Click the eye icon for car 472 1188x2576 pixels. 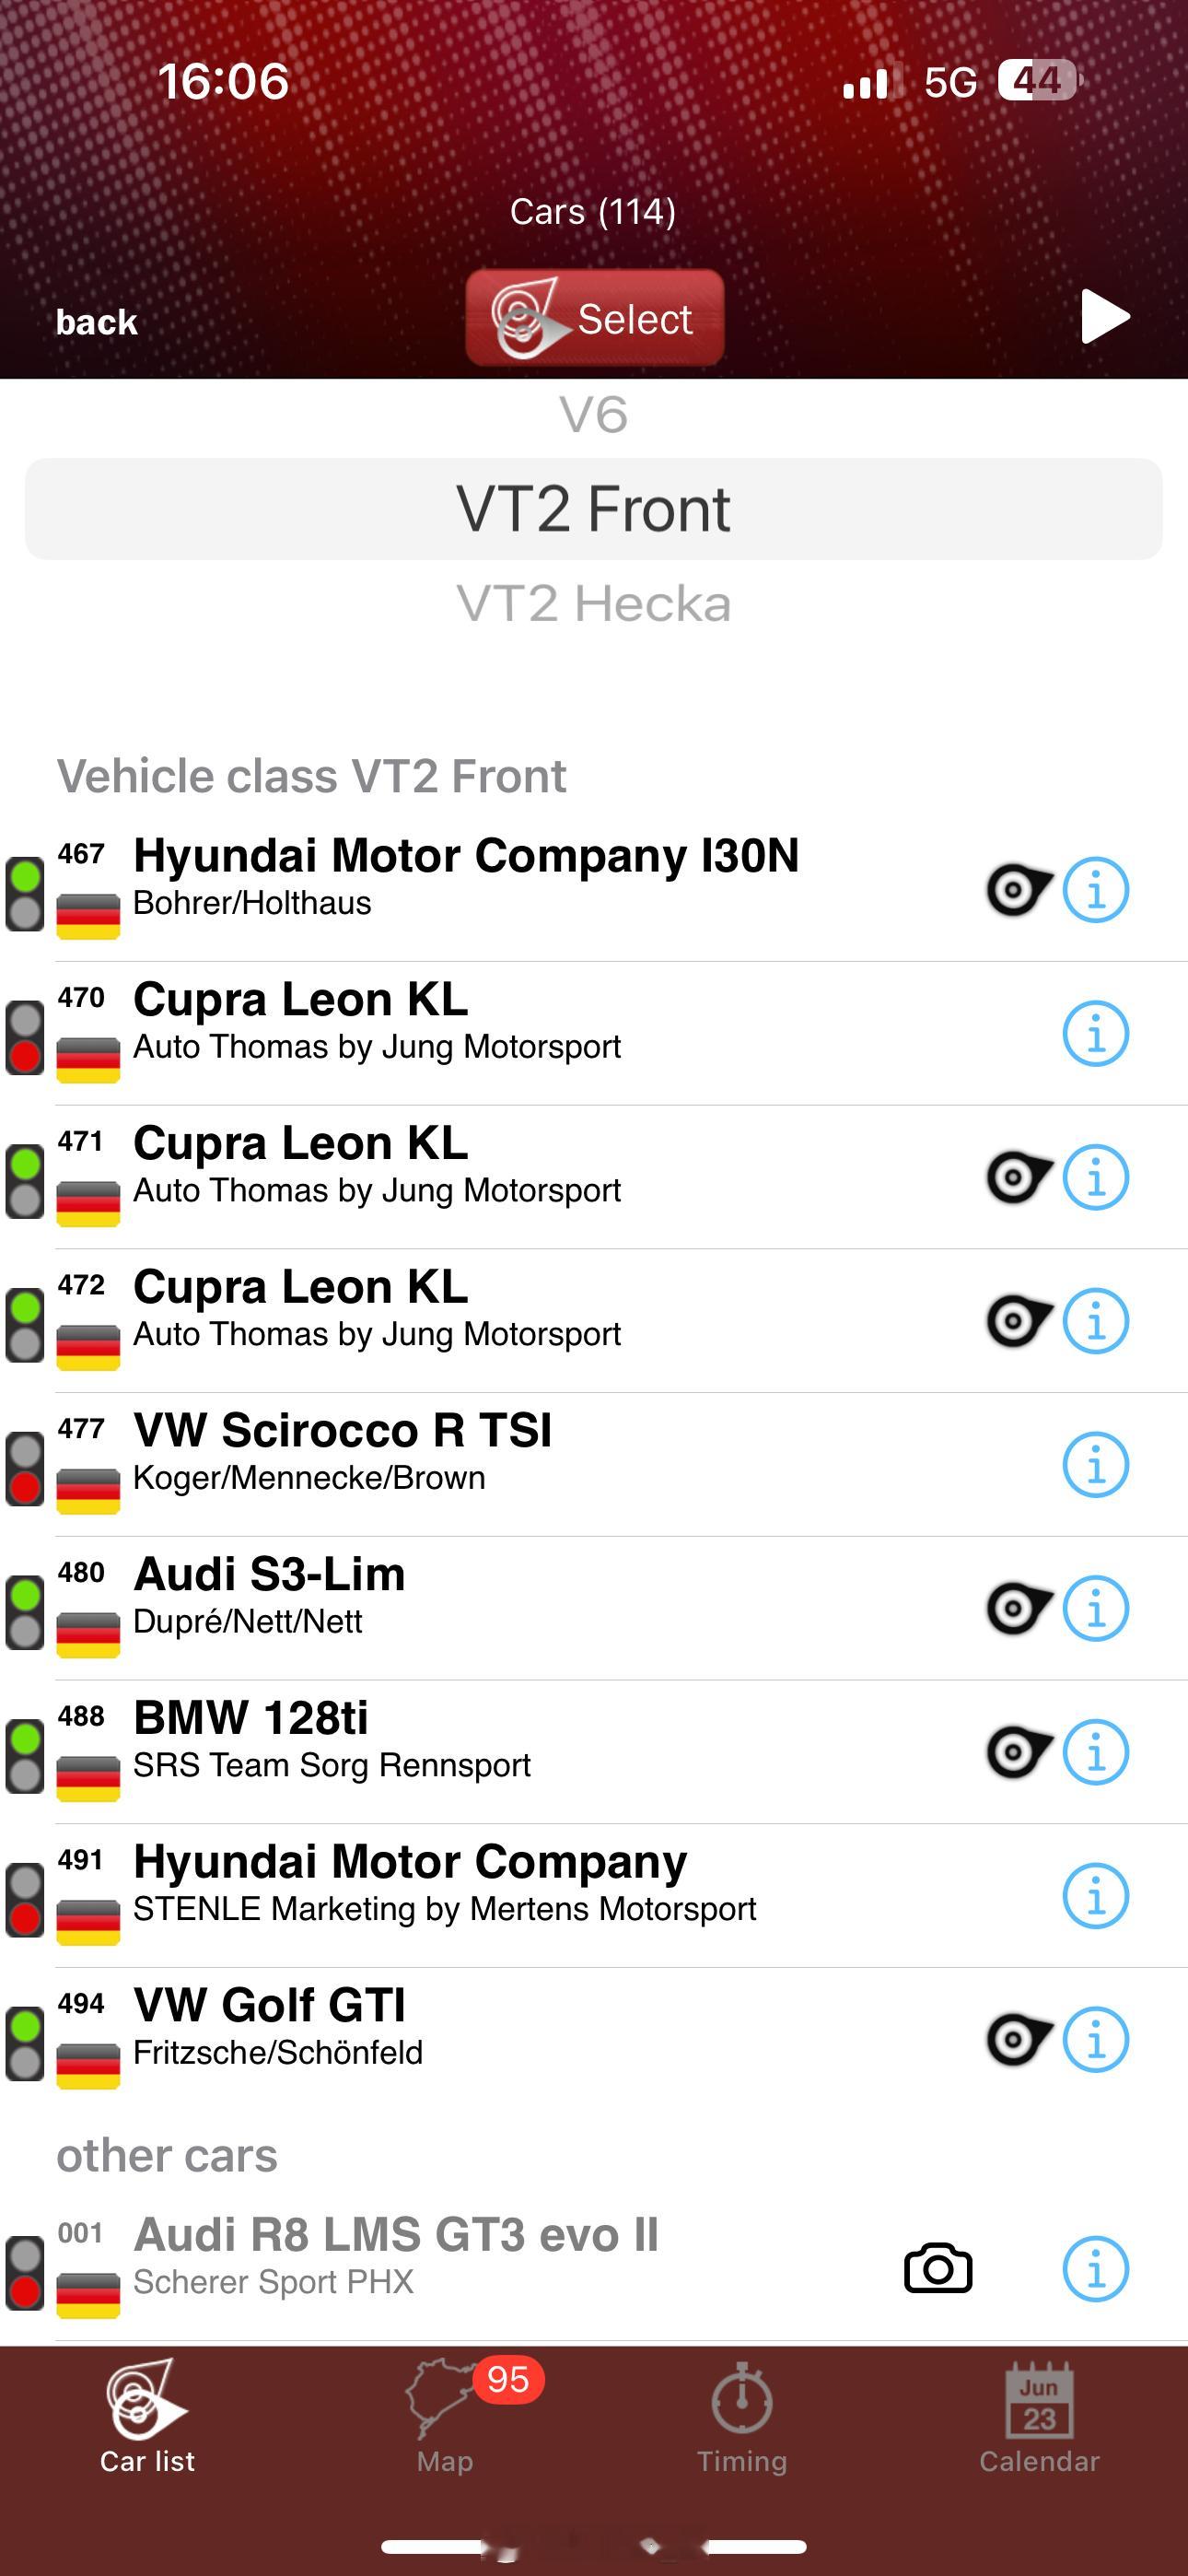pos(1018,1321)
